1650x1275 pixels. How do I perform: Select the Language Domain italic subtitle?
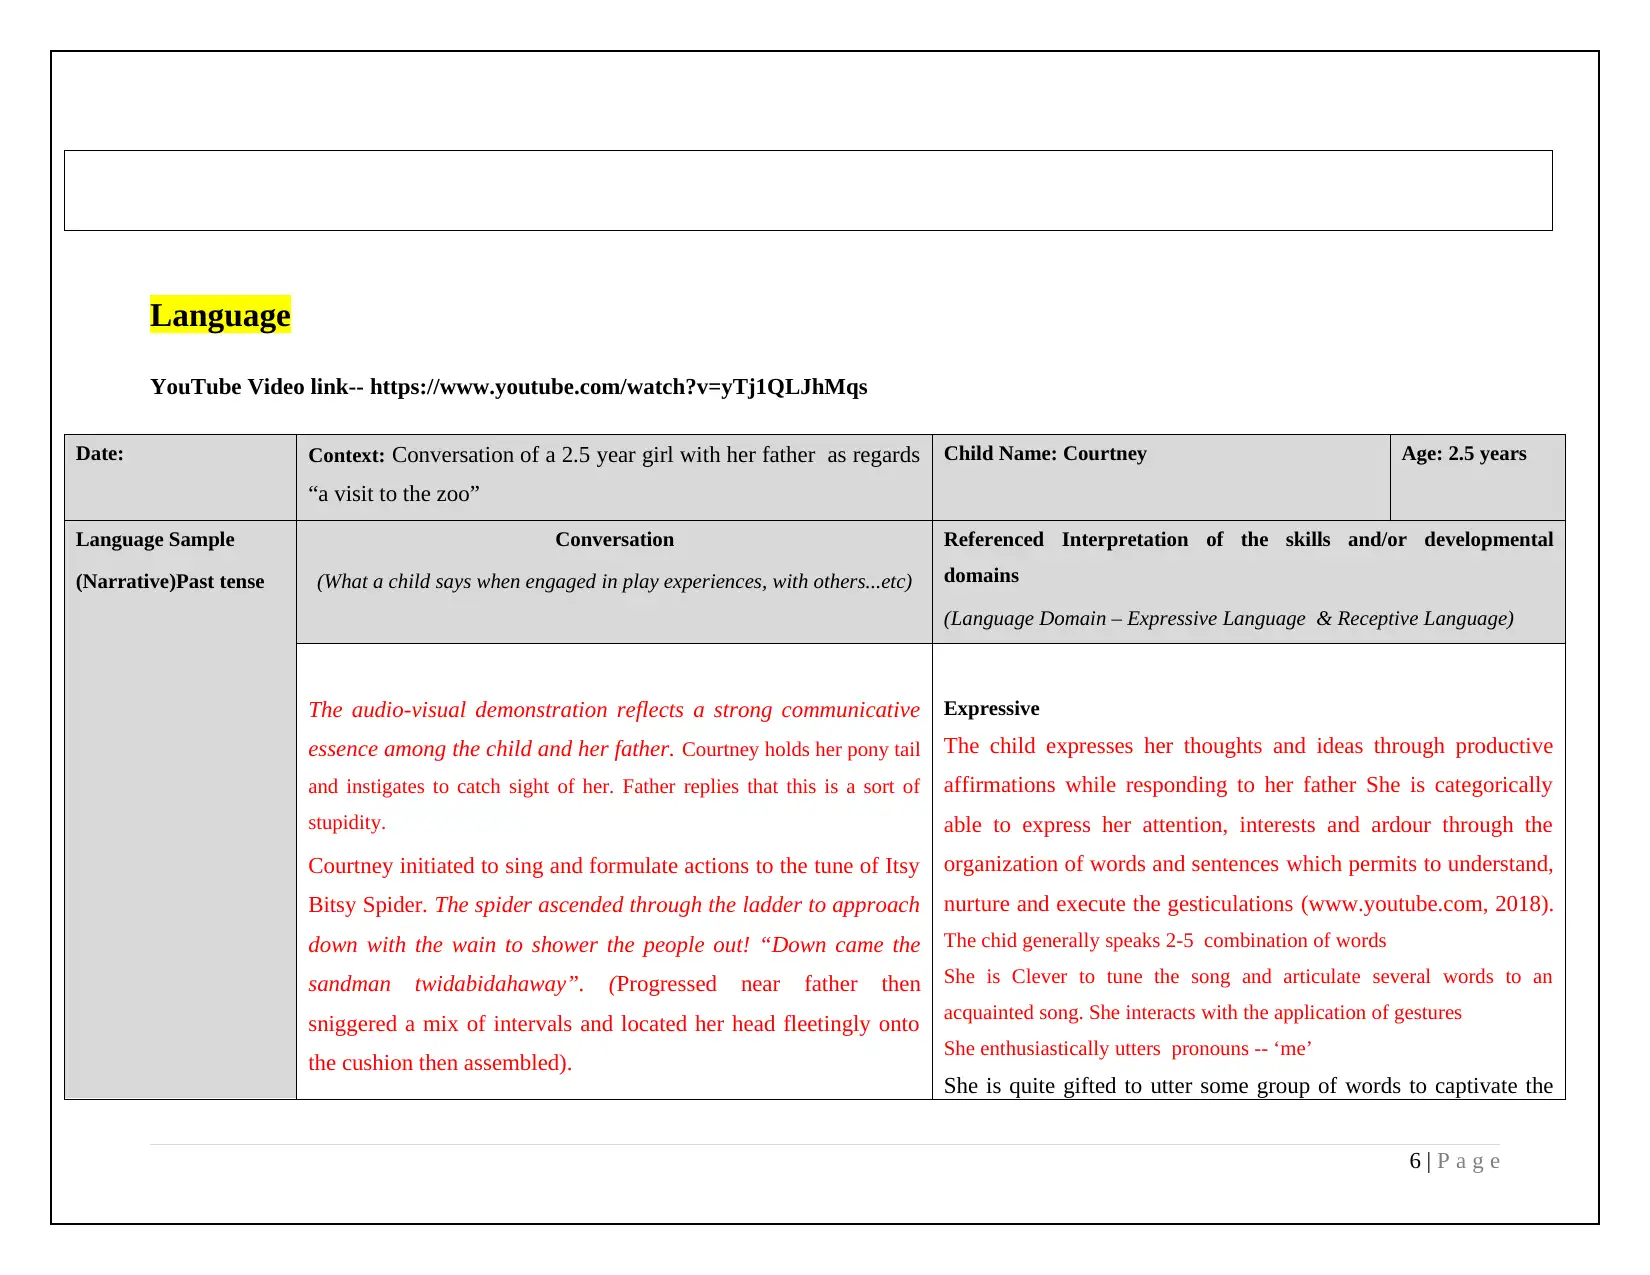tap(1228, 618)
